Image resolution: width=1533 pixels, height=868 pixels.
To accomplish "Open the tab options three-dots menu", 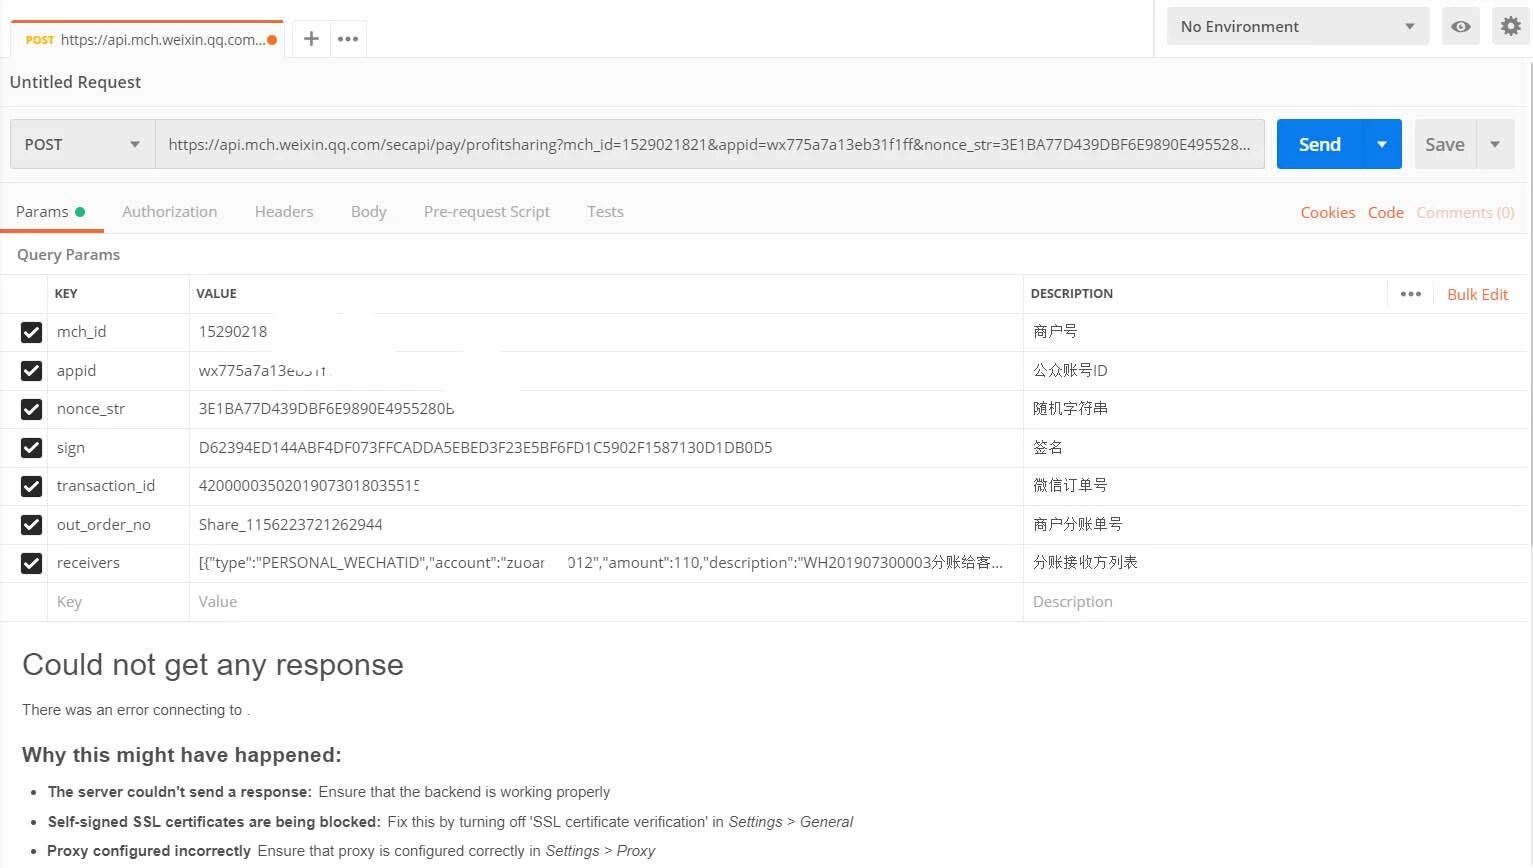I will [x=348, y=39].
